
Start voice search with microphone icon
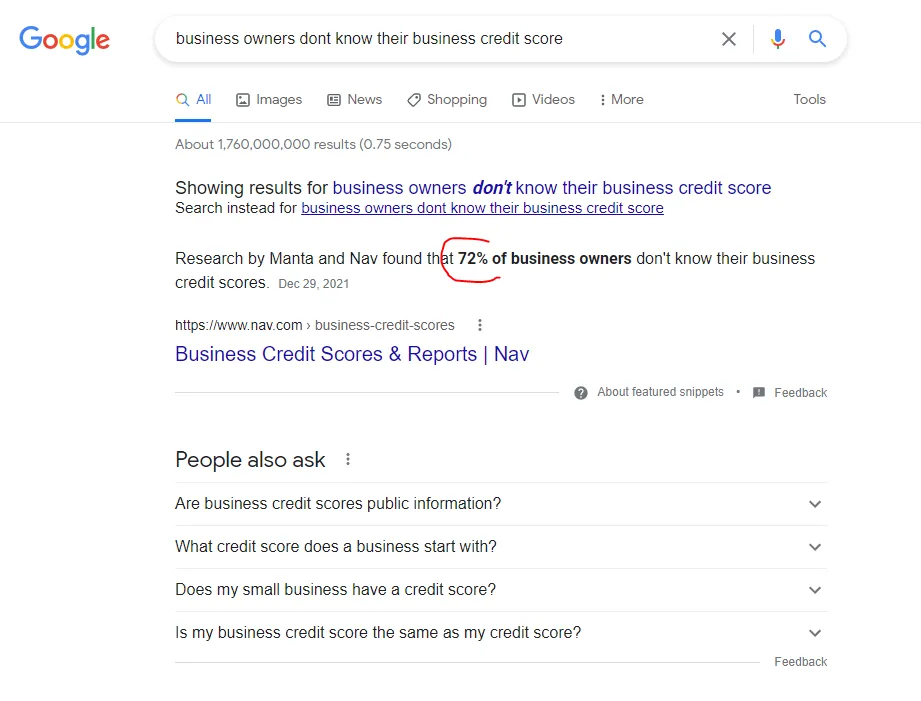point(777,39)
